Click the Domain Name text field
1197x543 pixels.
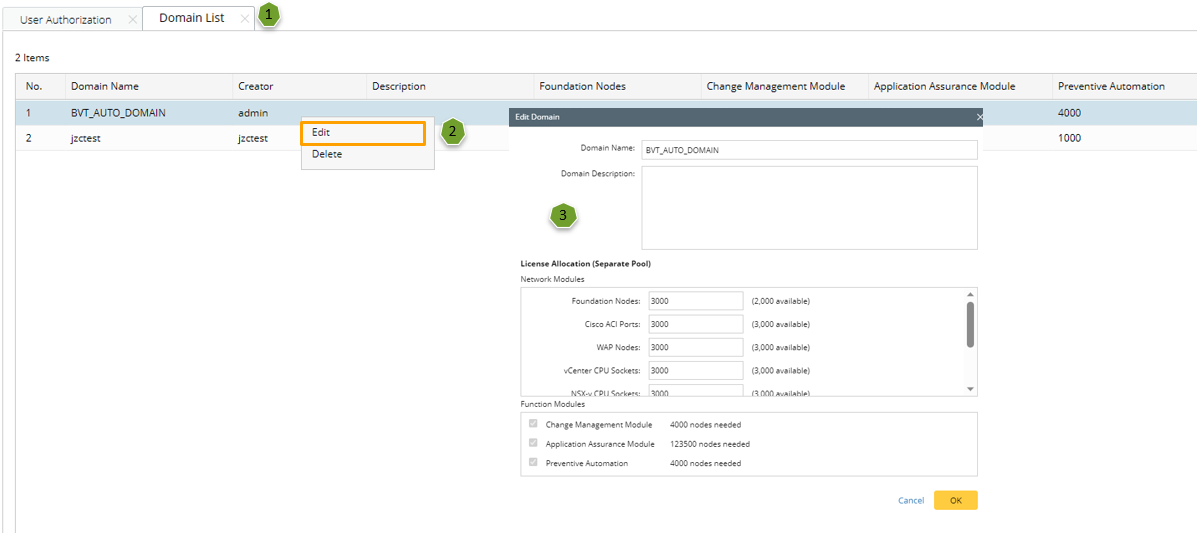[808, 150]
